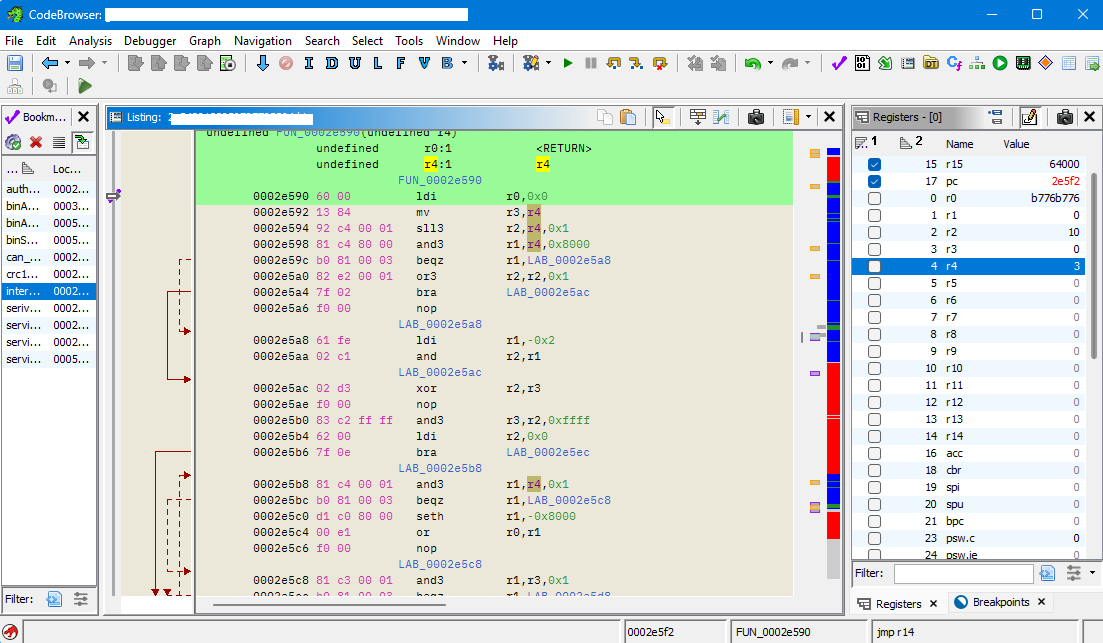Expand the 'B' bookmark type dropdown
Screen dimensions: 1103x643
pyautogui.click(x=465, y=63)
